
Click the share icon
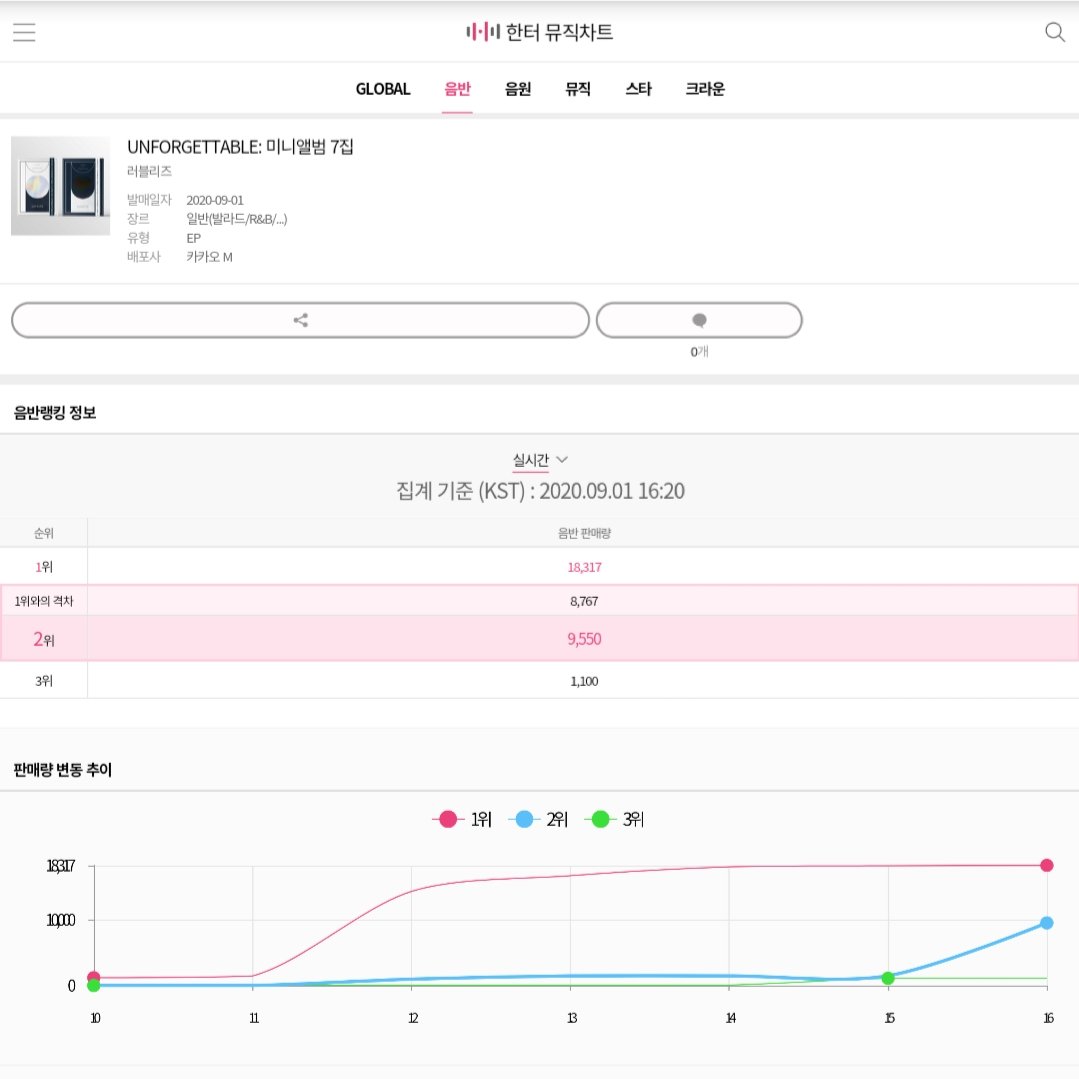point(300,319)
